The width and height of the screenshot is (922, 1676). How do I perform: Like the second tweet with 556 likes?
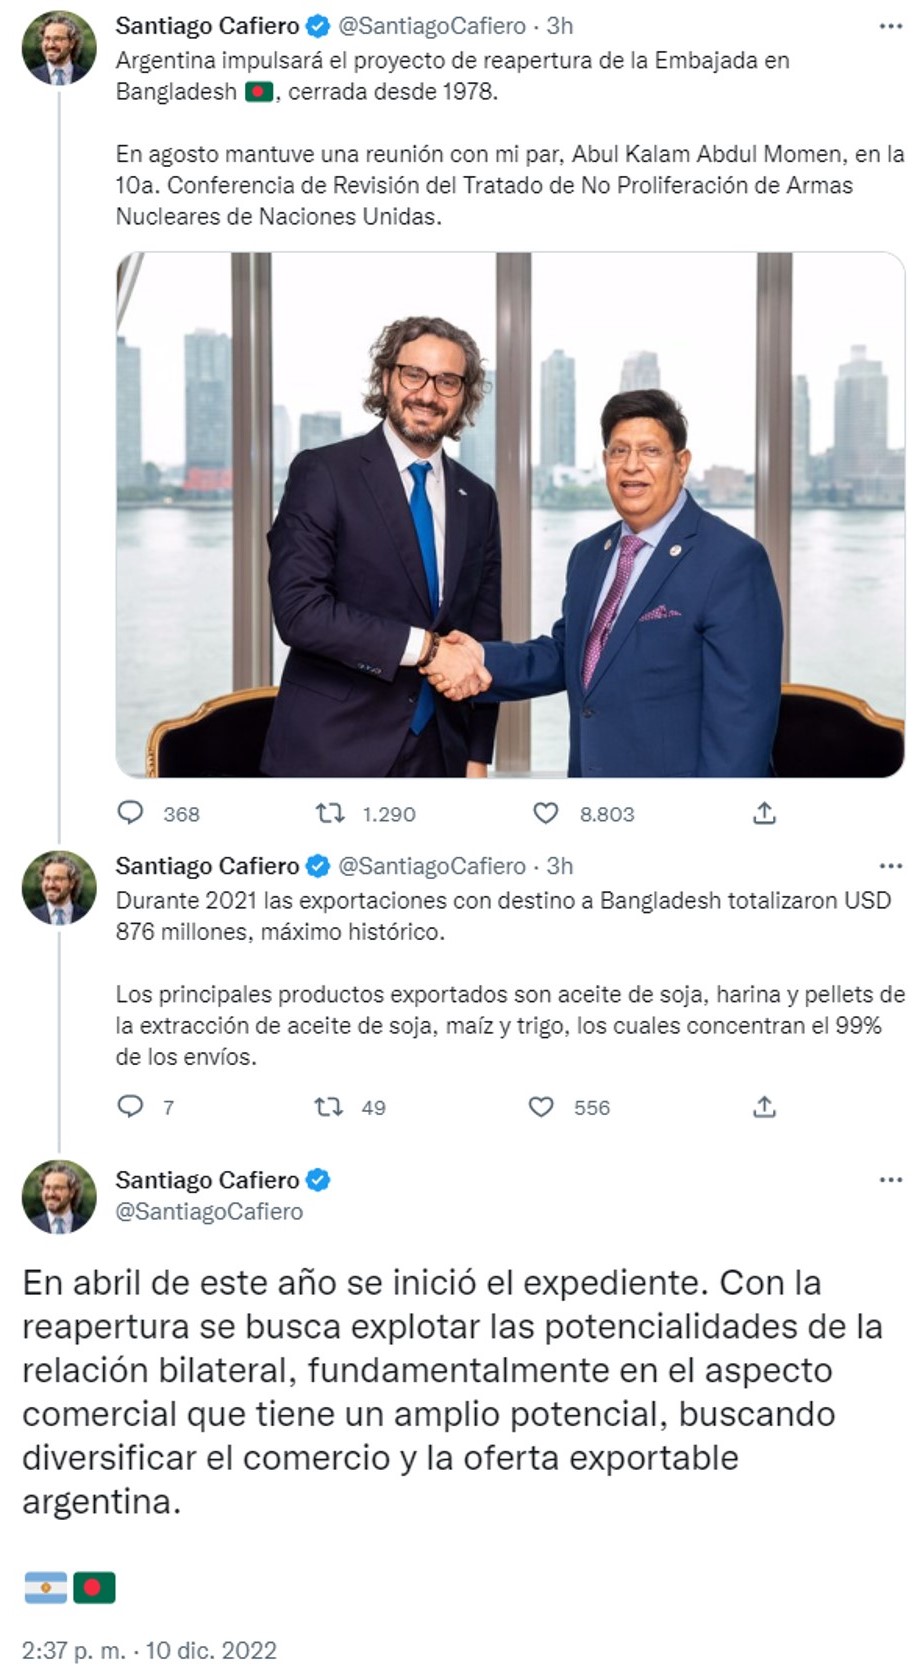tap(541, 1106)
